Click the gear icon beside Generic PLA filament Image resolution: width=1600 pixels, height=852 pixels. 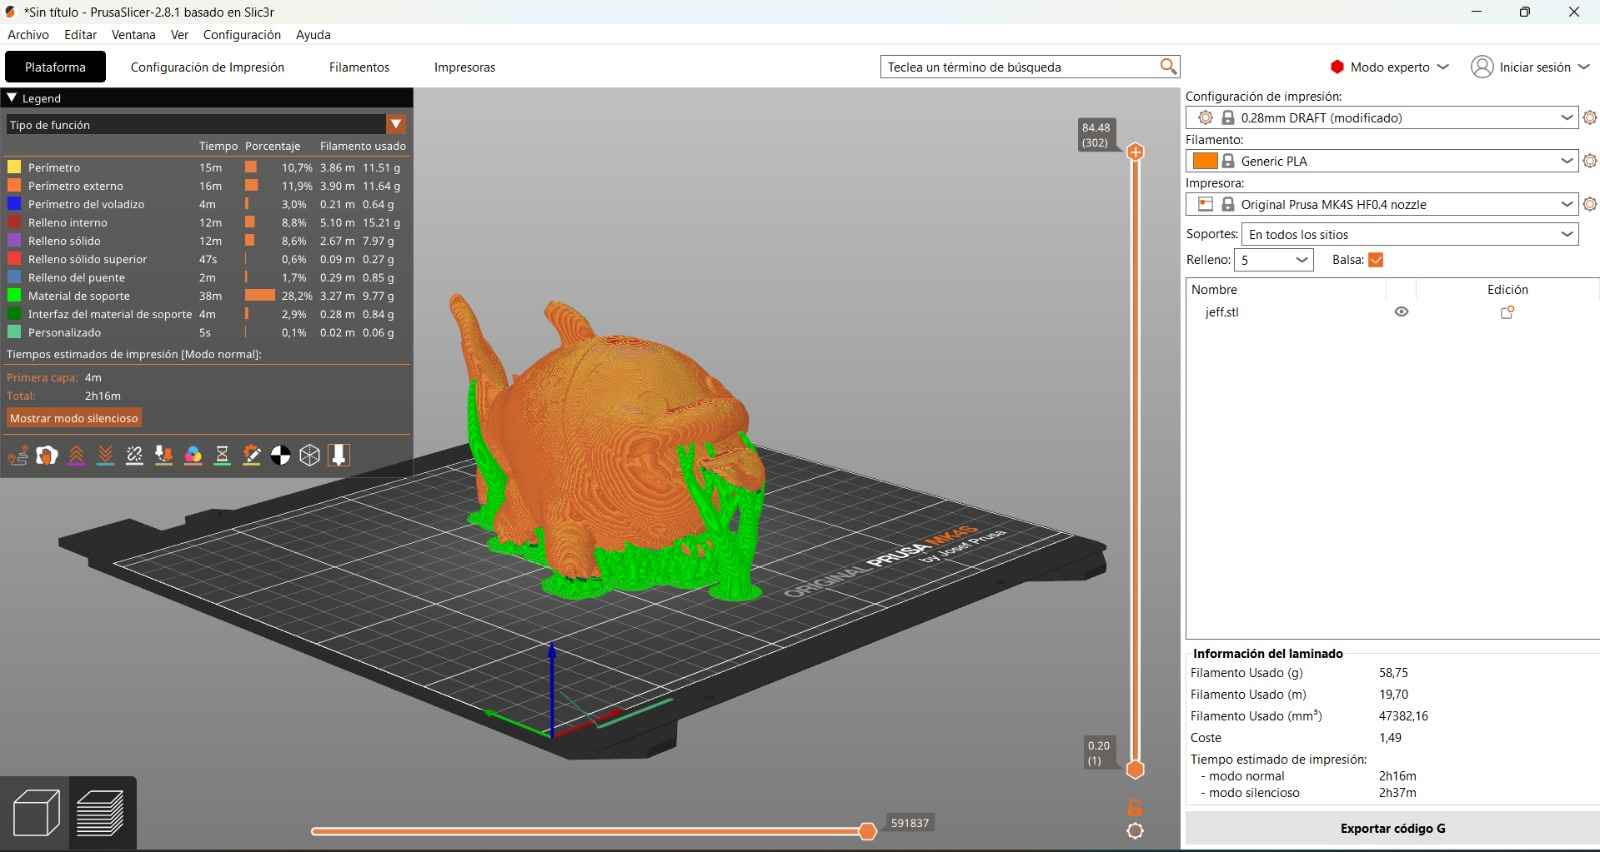1590,161
